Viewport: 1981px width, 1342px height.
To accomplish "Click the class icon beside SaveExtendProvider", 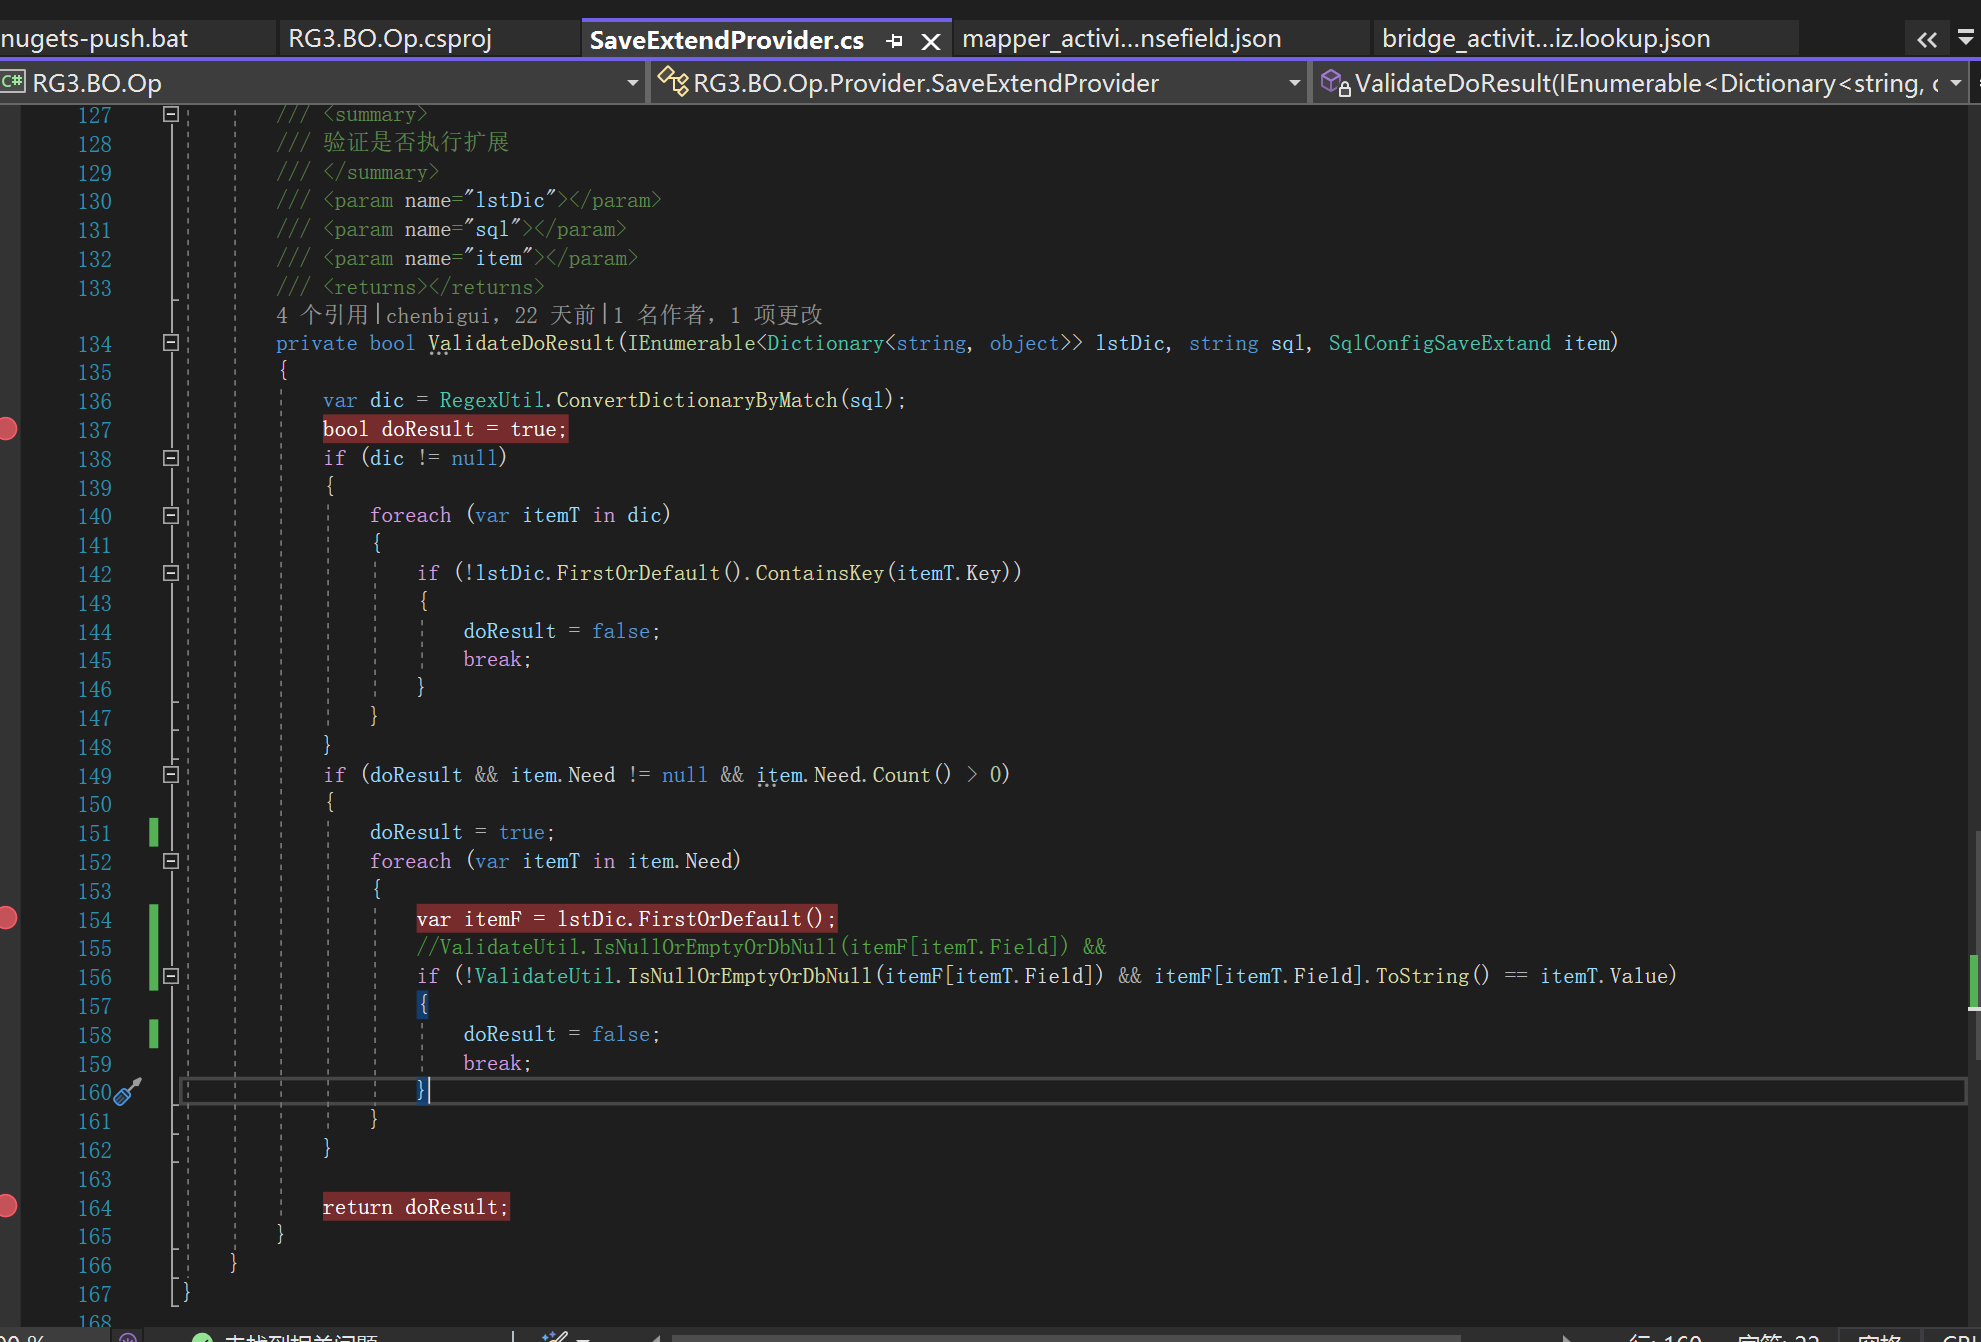I will tap(672, 81).
